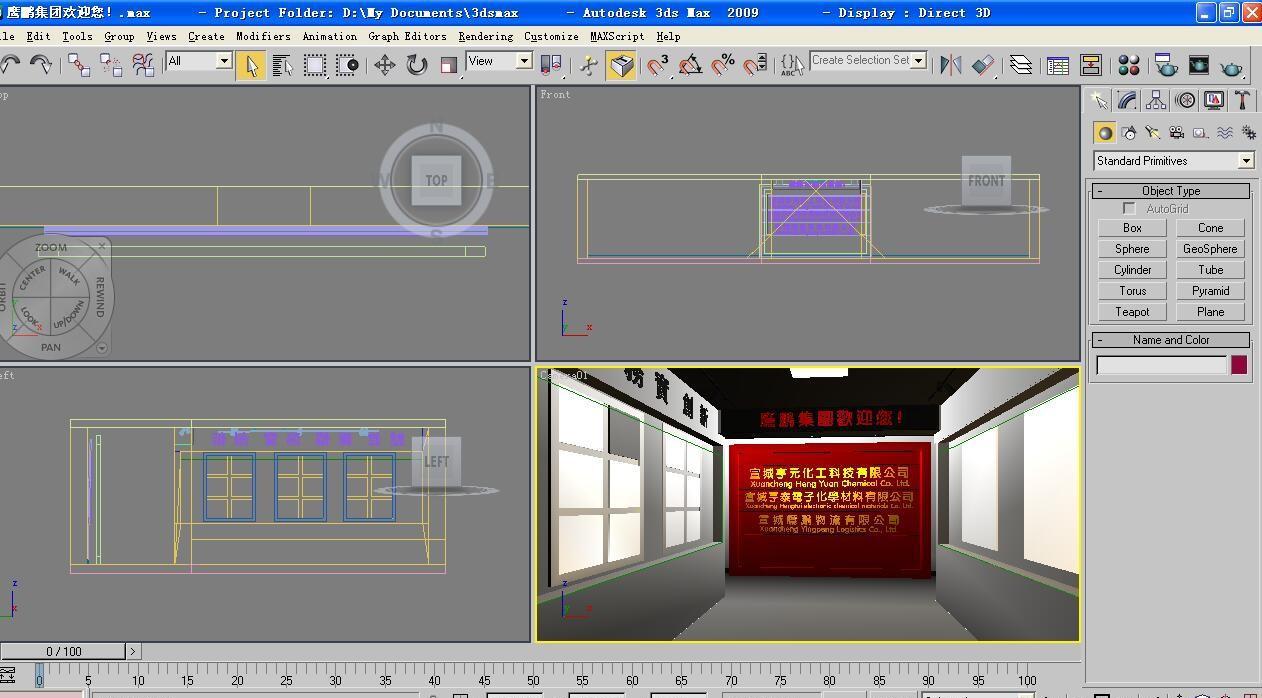Select the Lights category icon
The height and width of the screenshot is (698, 1262).
pyautogui.click(x=1153, y=132)
